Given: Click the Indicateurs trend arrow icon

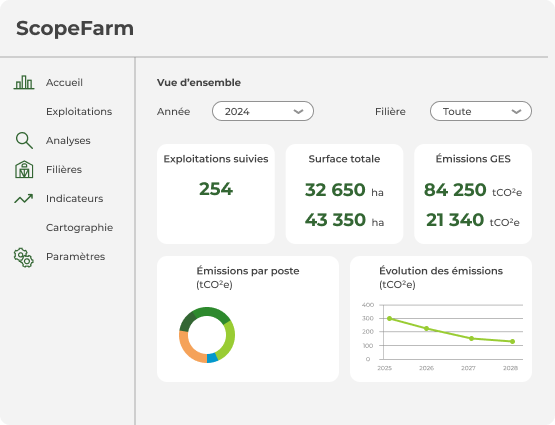Looking at the screenshot, I should coord(24,199).
